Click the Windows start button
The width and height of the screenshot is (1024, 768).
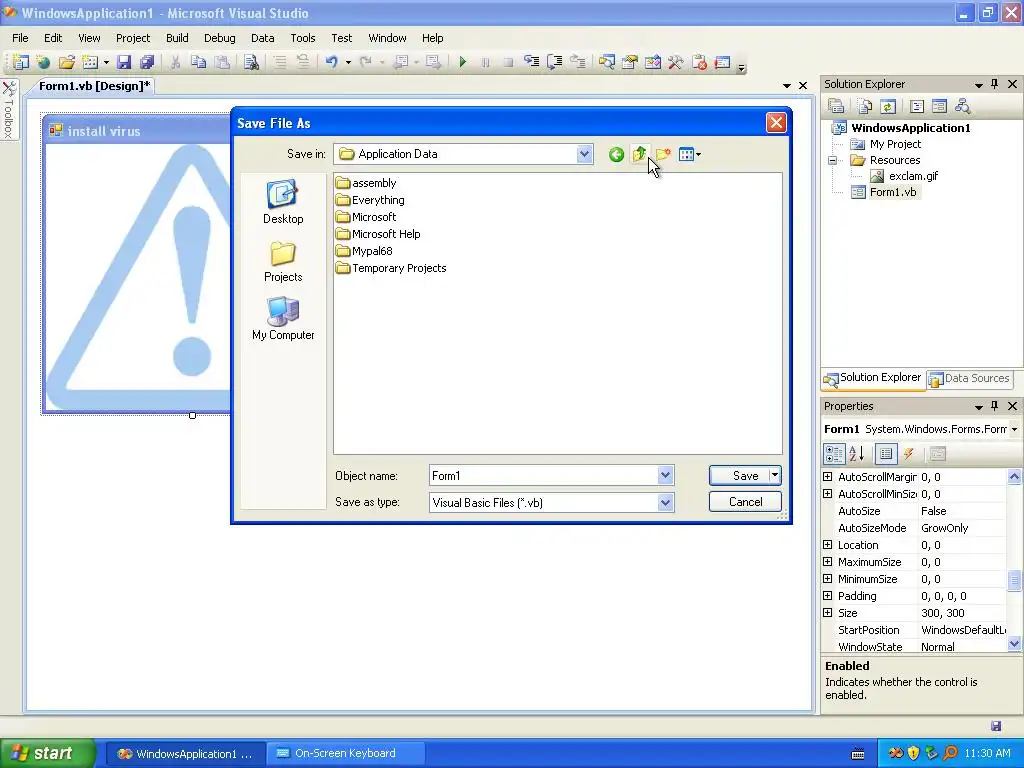pos(48,754)
